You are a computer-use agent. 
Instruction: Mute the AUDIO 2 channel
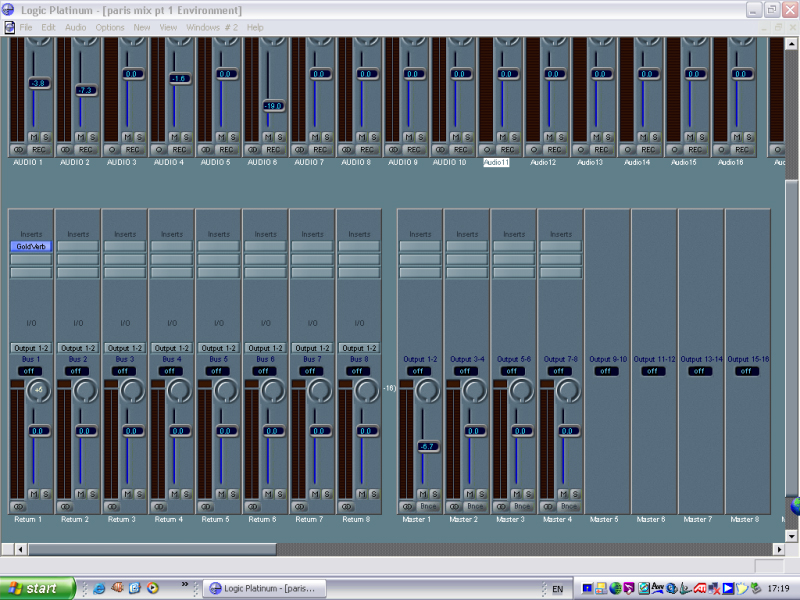point(80,137)
